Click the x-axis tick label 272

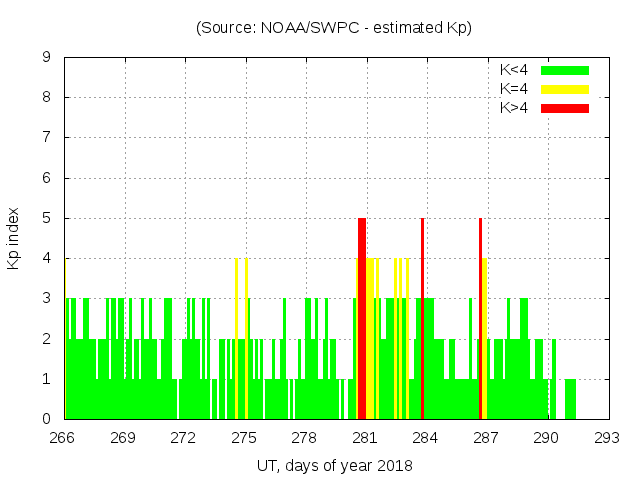click(x=183, y=438)
